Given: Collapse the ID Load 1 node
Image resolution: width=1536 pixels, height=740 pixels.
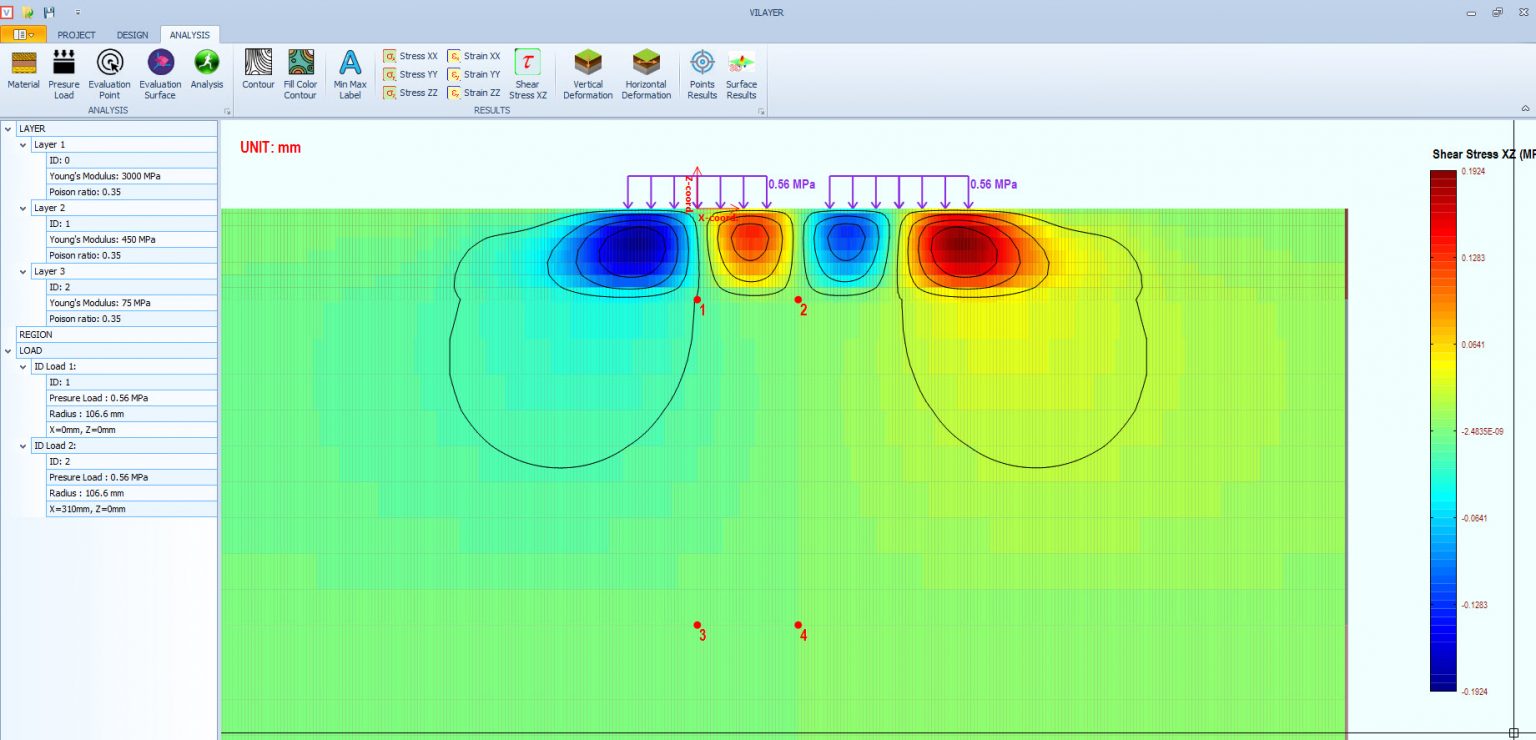Looking at the screenshot, I should (23, 367).
